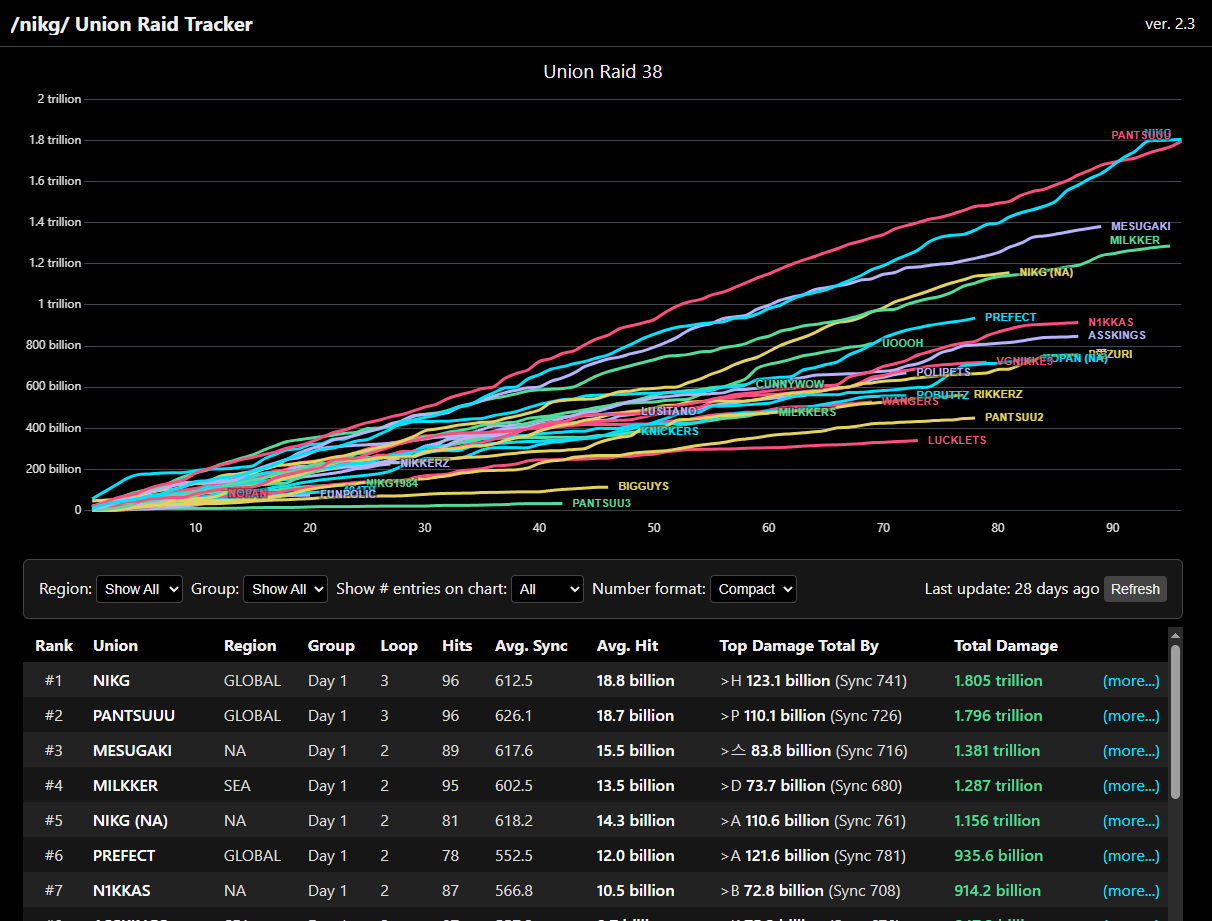The image size is (1212, 921).
Task: Click the PANTSUU2 chart label
Action: click(1014, 418)
